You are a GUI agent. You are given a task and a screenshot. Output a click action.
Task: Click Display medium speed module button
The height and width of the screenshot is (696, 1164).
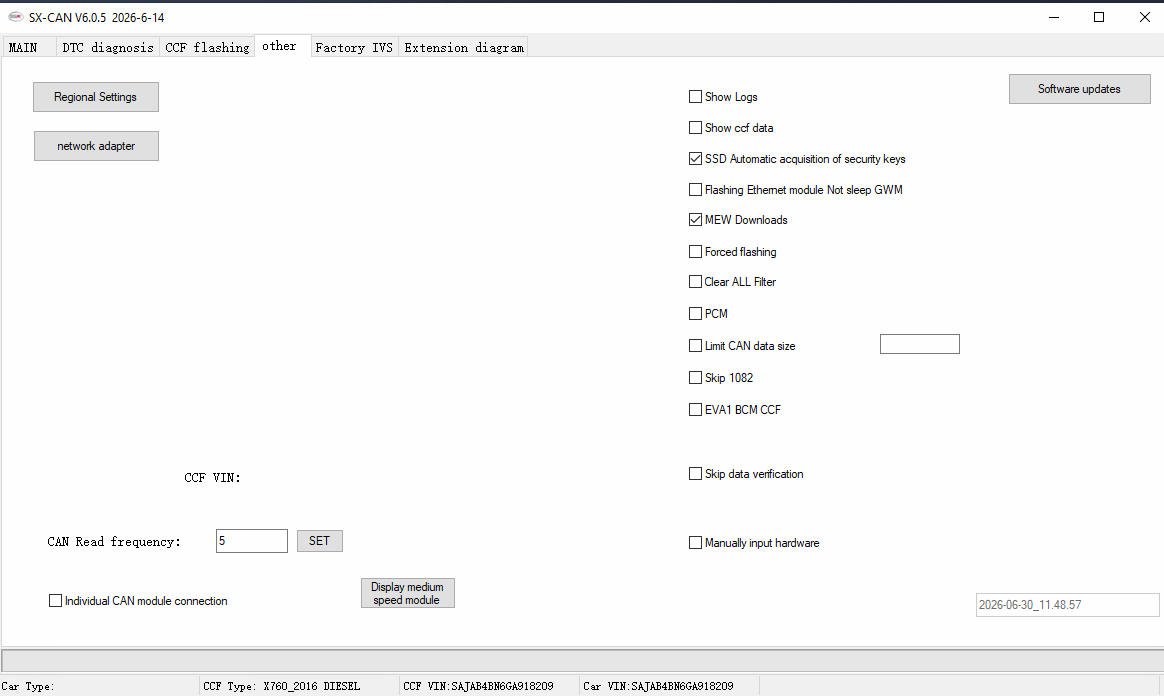tap(408, 593)
